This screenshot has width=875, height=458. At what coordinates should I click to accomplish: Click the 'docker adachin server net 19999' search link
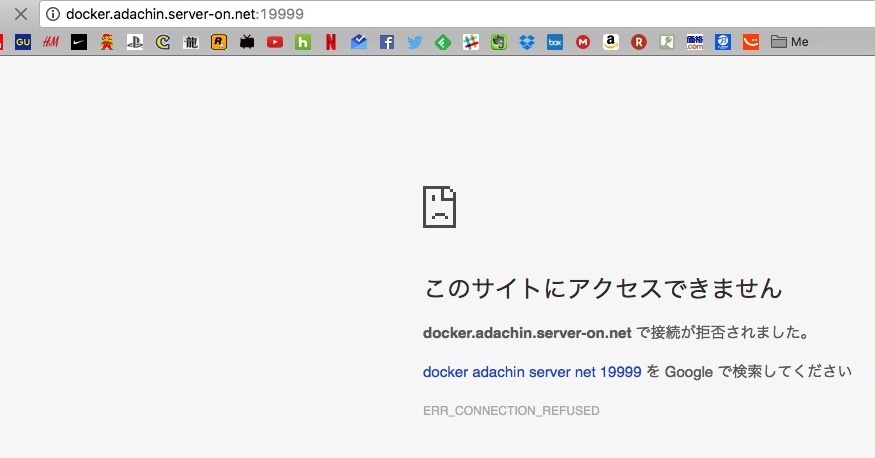(x=532, y=371)
